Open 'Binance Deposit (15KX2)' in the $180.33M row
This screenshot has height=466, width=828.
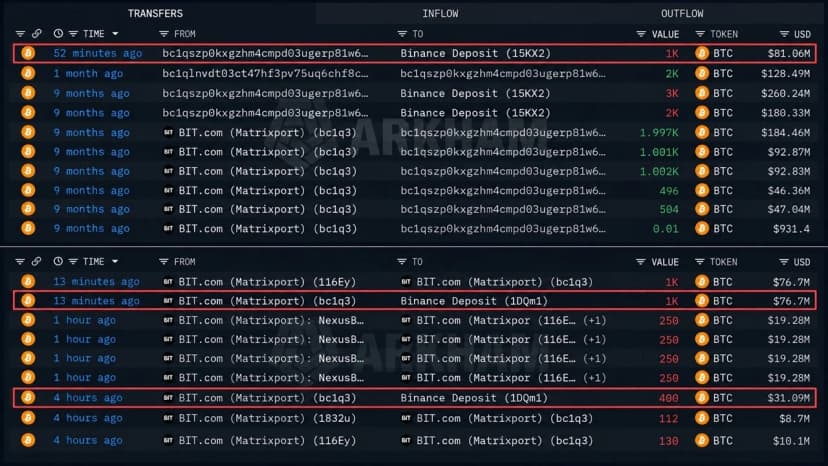click(x=475, y=113)
